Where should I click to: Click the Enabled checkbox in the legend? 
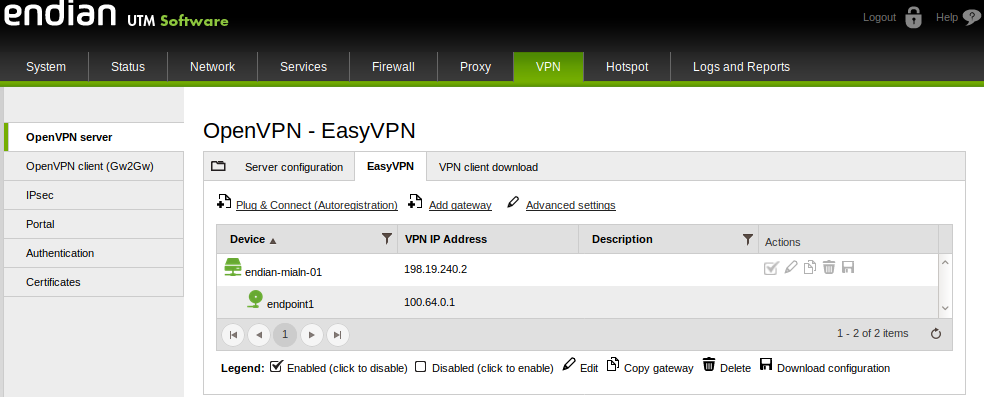pyautogui.click(x=276, y=366)
